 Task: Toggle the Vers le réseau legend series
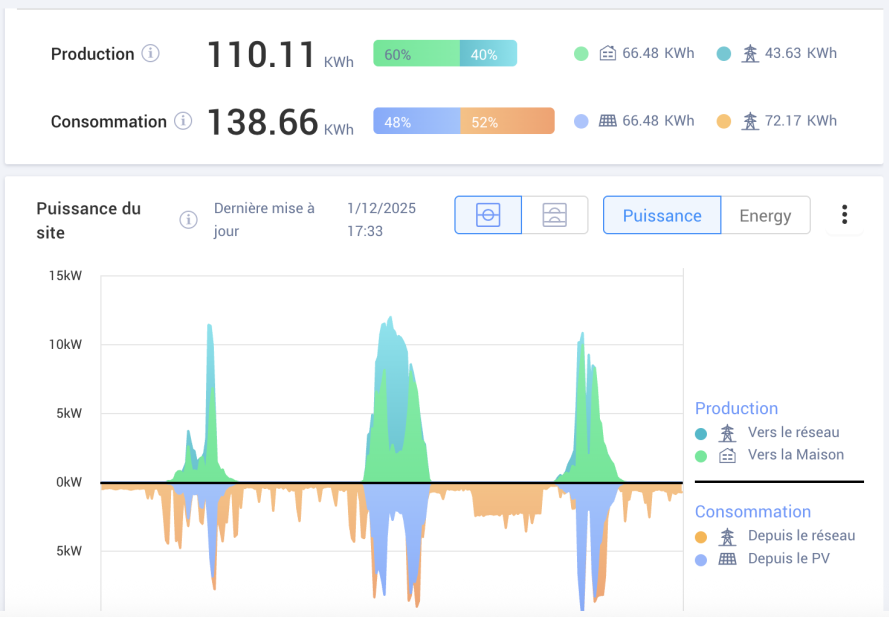coord(793,433)
